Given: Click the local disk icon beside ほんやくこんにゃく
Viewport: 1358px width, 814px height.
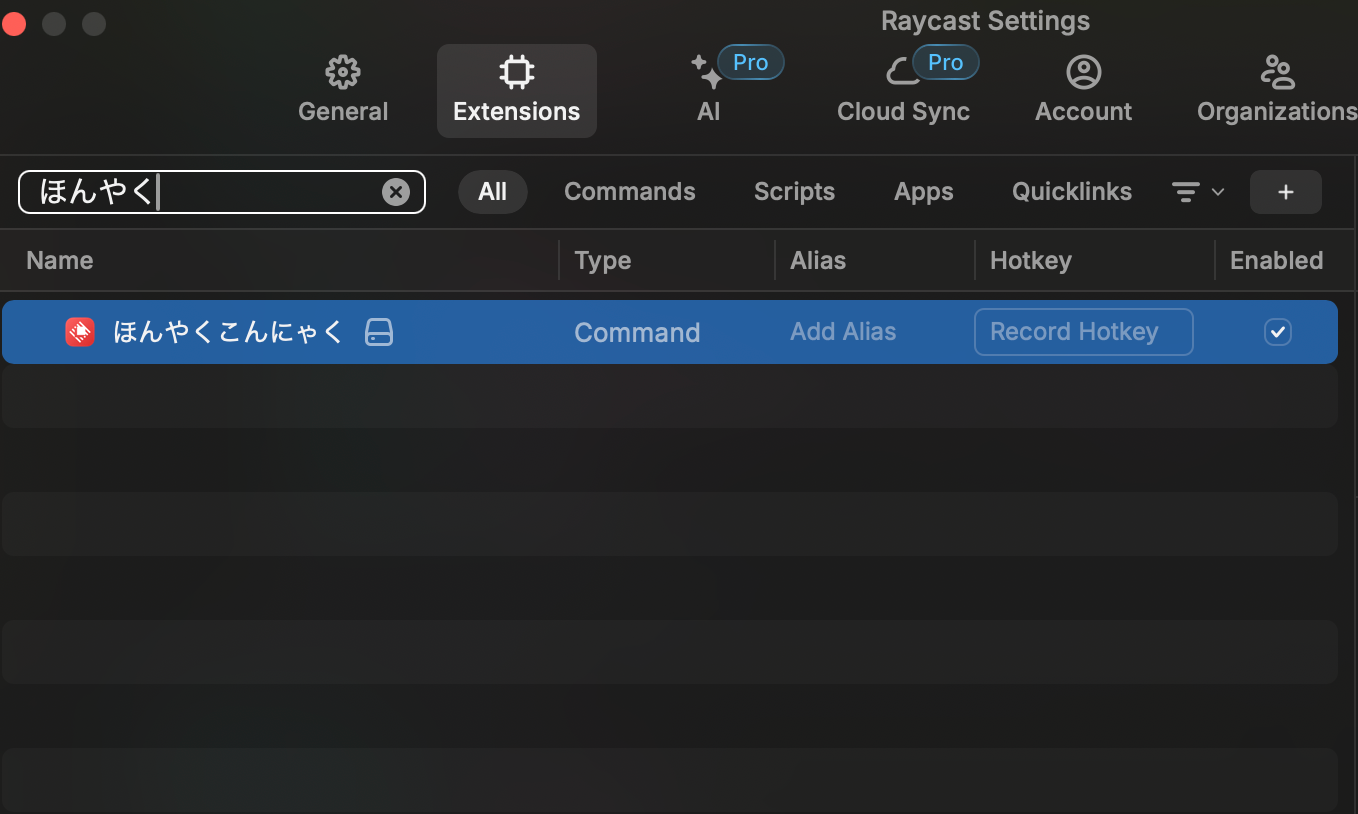Looking at the screenshot, I should 379,332.
